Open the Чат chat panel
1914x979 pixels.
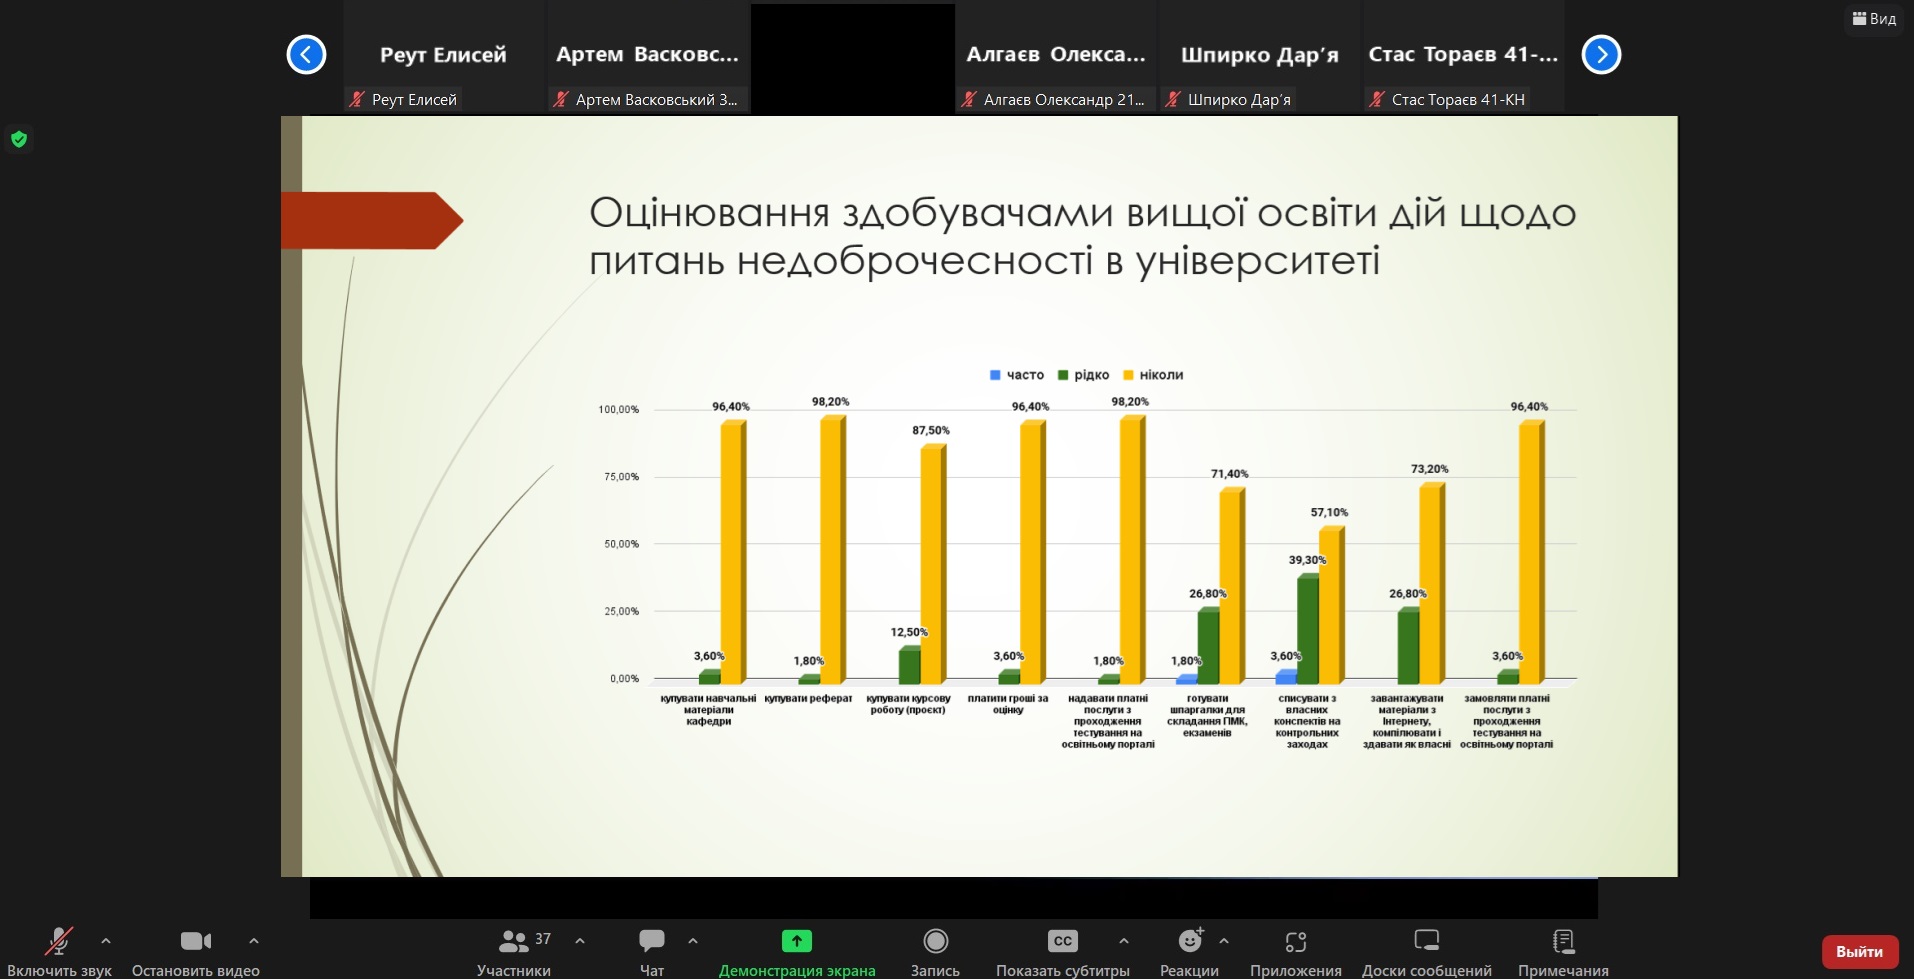[x=652, y=951]
